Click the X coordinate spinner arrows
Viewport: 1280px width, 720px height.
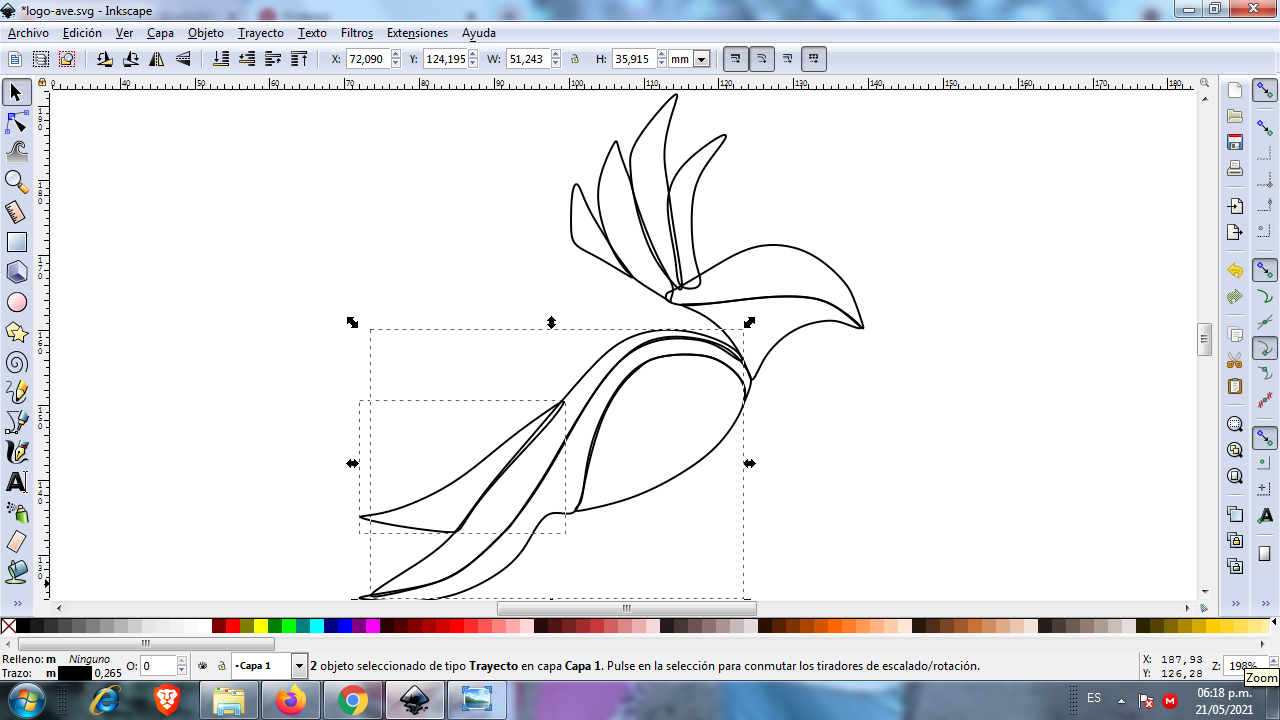pos(395,59)
